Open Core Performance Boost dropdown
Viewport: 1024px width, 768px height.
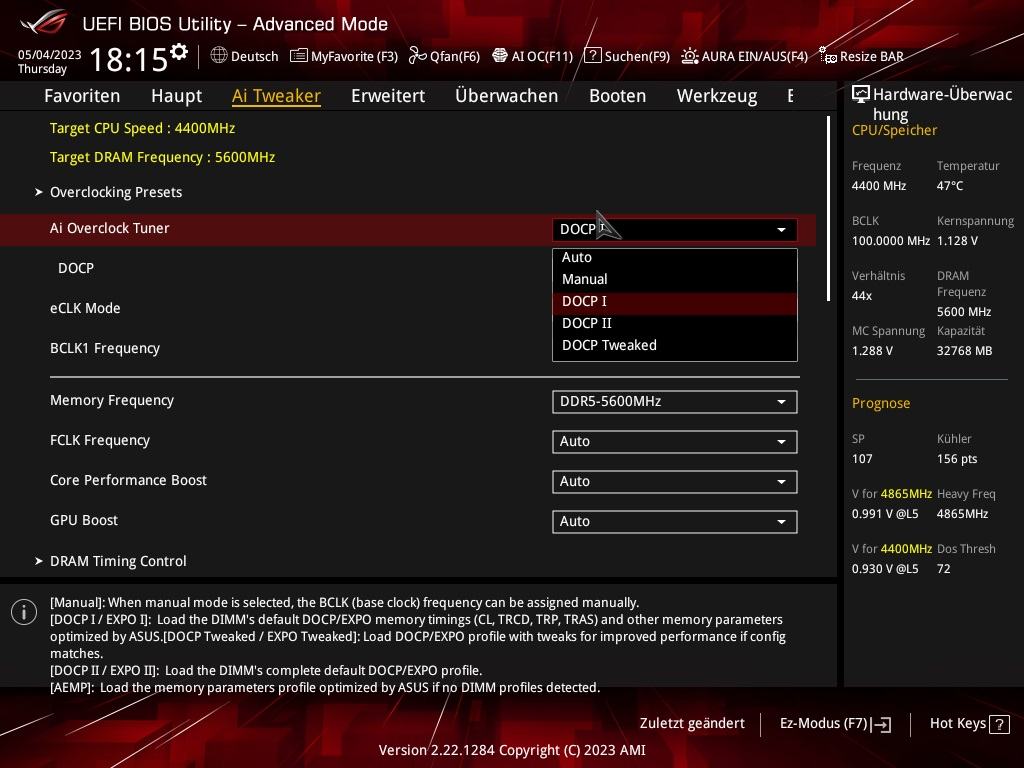click(675, 481)
